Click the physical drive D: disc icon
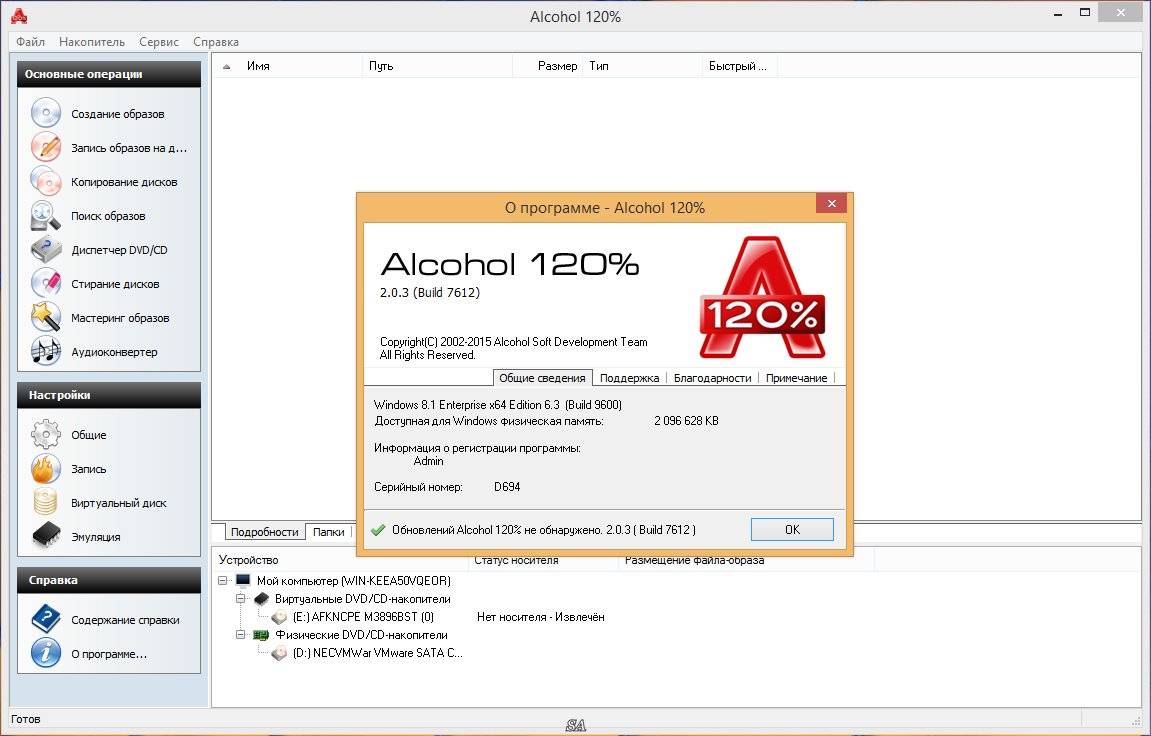This screenshot has height=736, width=1151. point(279,653)
